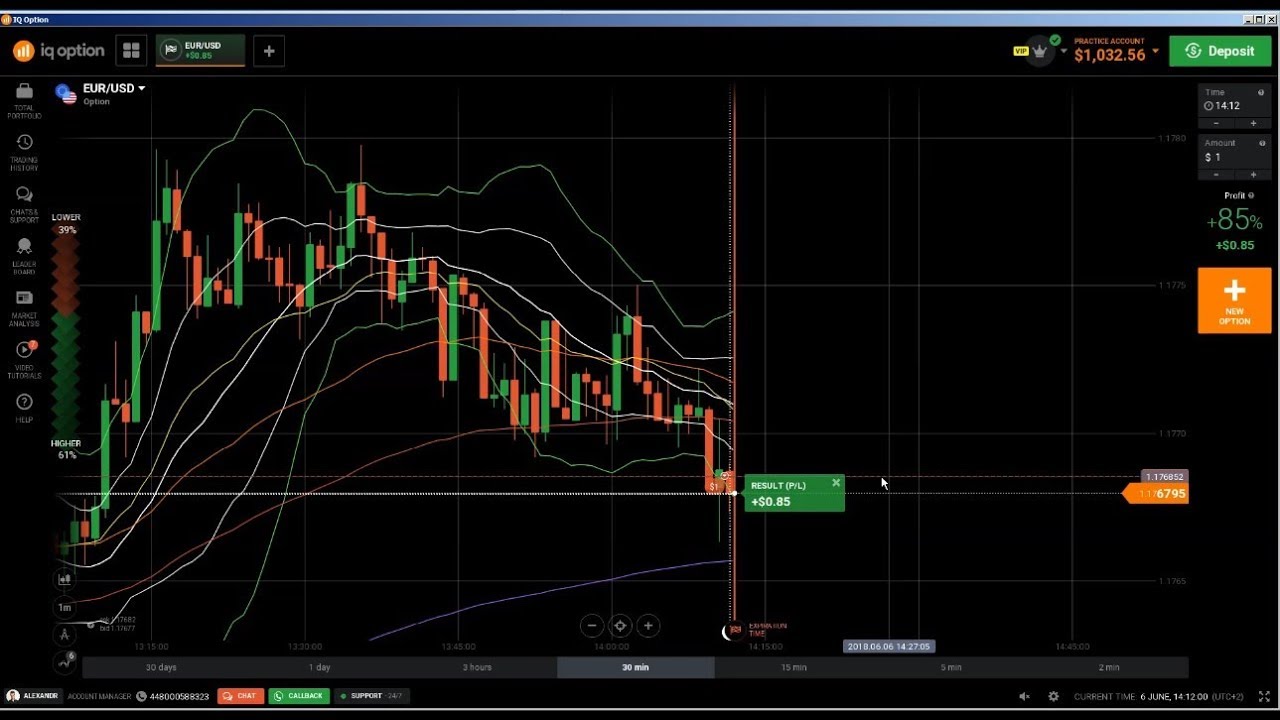Click the Profit info question icon
The width and height of the screenshot is (1280, 720).
click(1251, 196)
